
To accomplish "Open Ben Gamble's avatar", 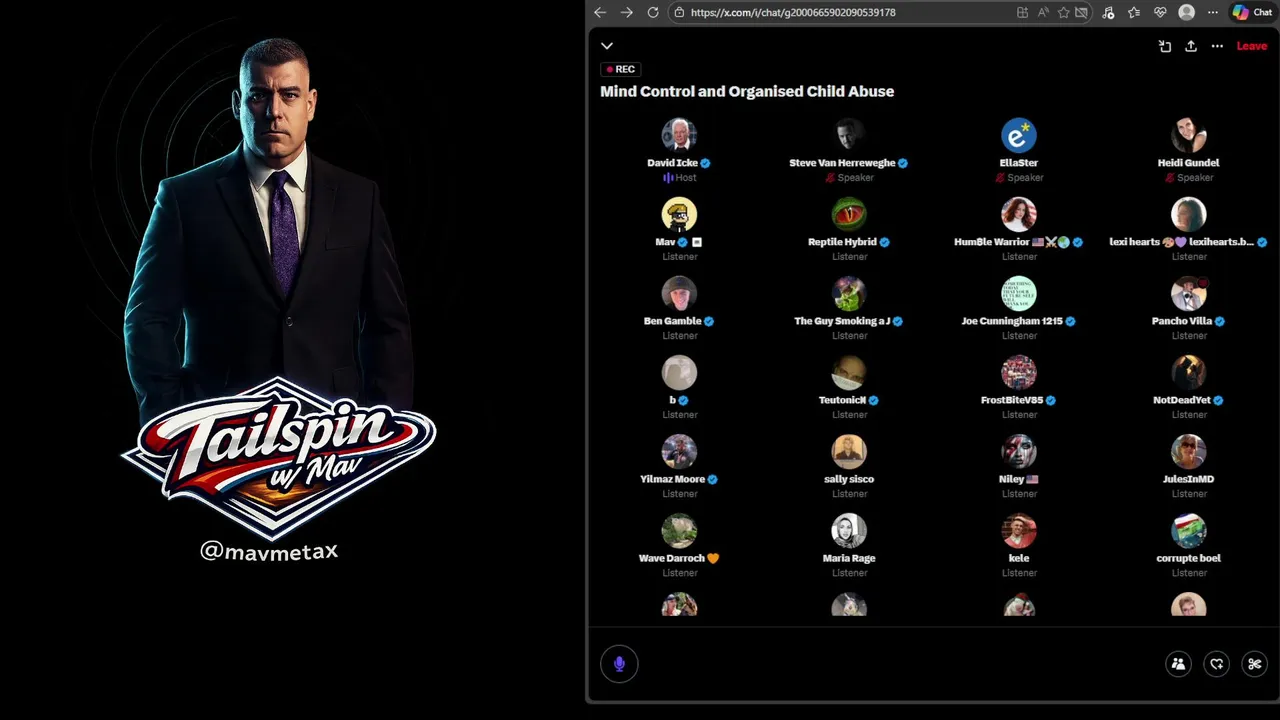I will [679, 293].
